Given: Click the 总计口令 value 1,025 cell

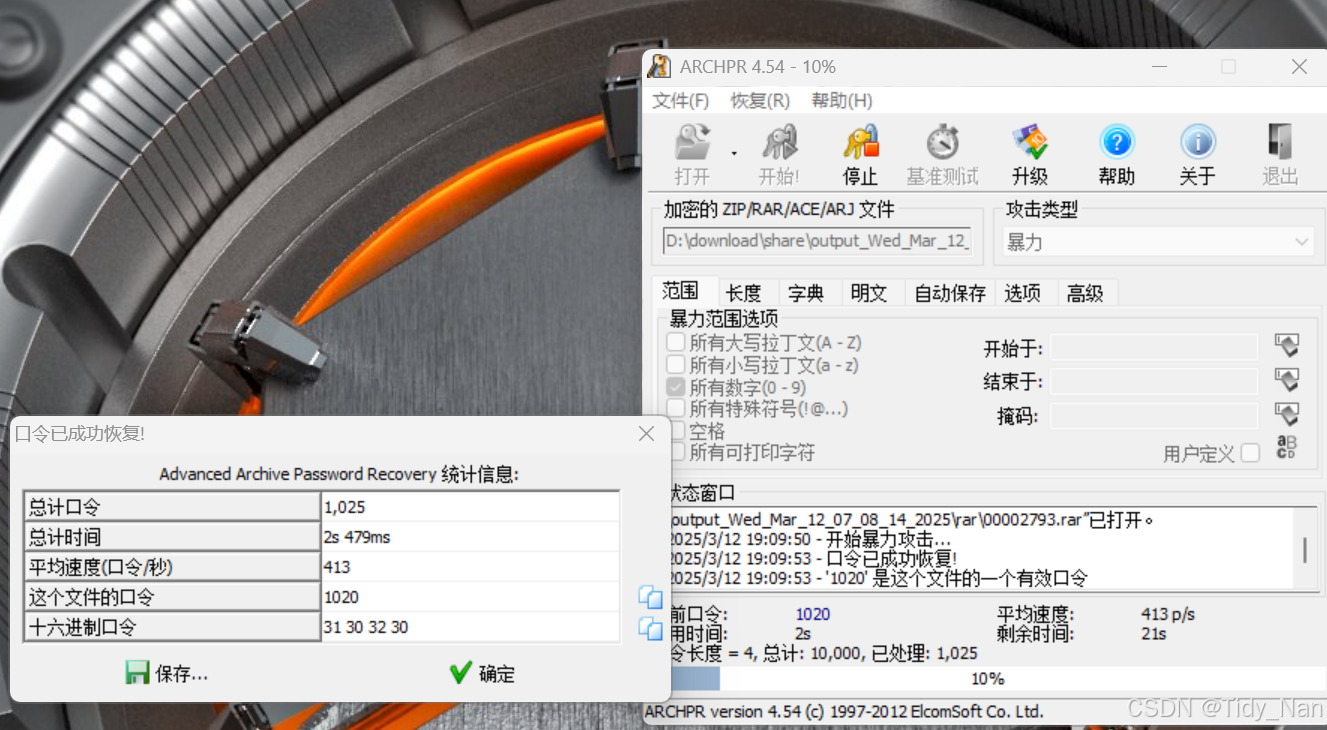Looking at the screenshot, I should [x=470, y=507].
